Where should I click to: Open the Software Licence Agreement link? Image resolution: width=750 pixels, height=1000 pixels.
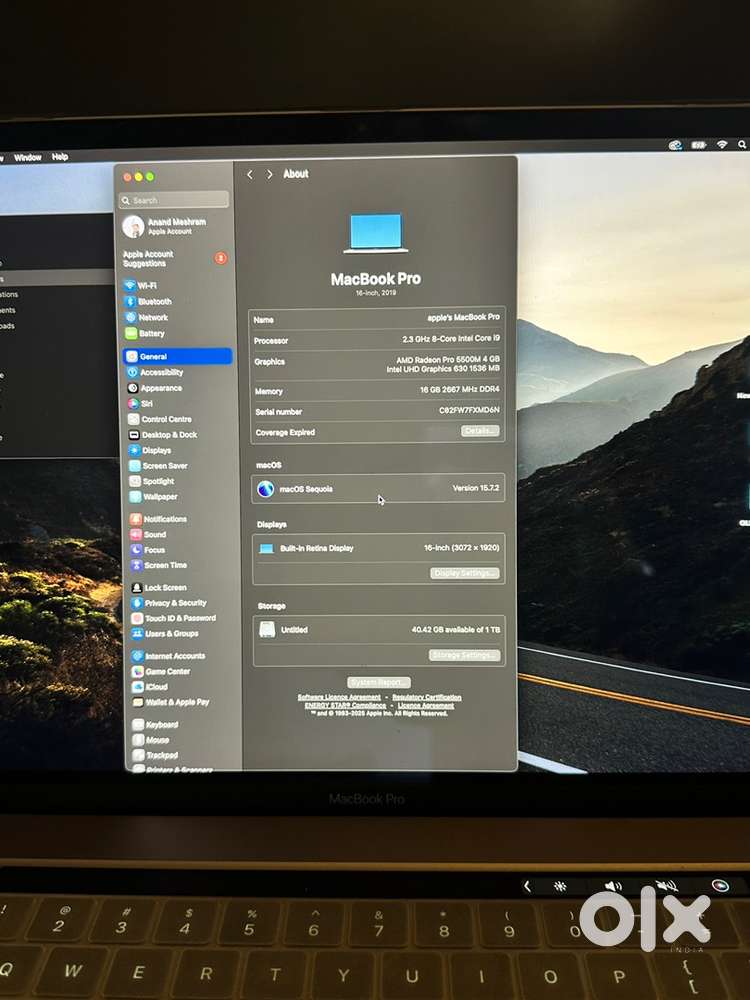[x=339, y=697]
